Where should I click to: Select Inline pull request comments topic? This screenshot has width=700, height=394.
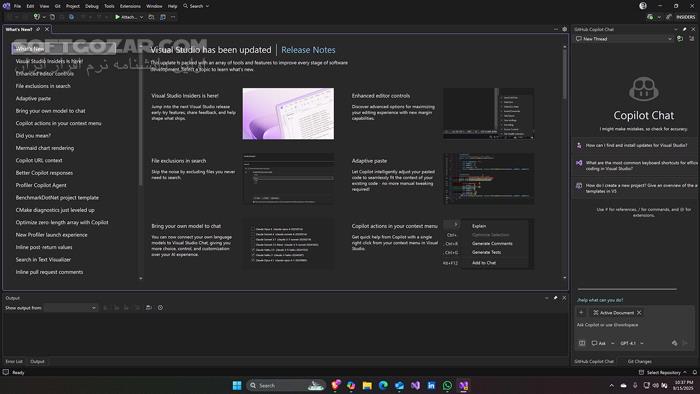(x=49, y=272)
